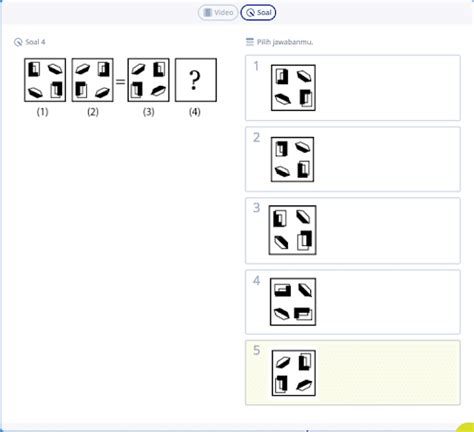Image resolution: width=474 pixels, height=432 pixels.
Task: Click the list icon beside Pilih jawabanmu
Action: click(x=250, y=42)
